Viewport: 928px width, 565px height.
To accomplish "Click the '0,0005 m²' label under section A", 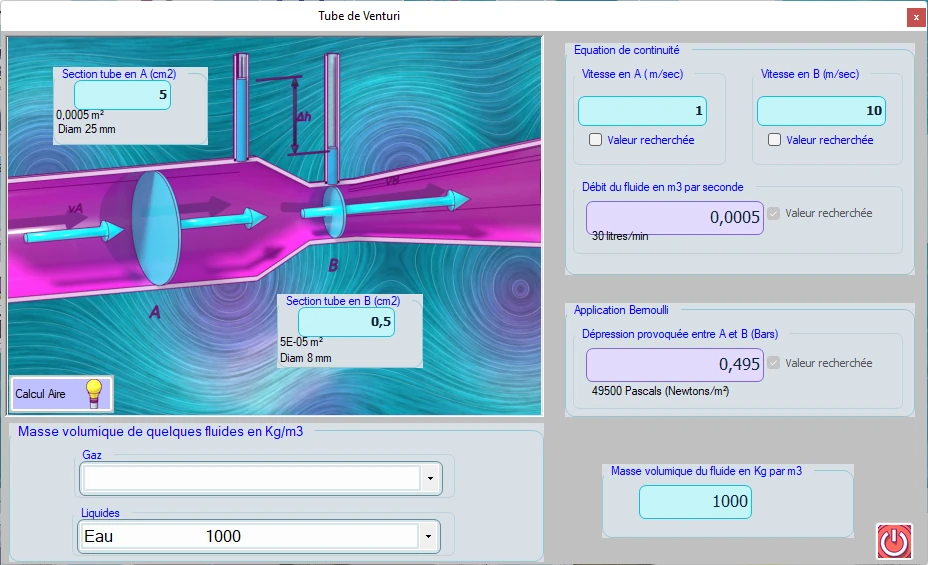I will tap(80, 115).
